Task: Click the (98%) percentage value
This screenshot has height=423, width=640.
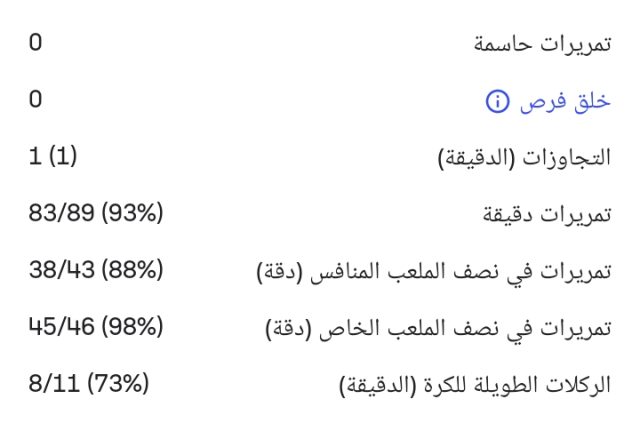Action: coord(132,326)
